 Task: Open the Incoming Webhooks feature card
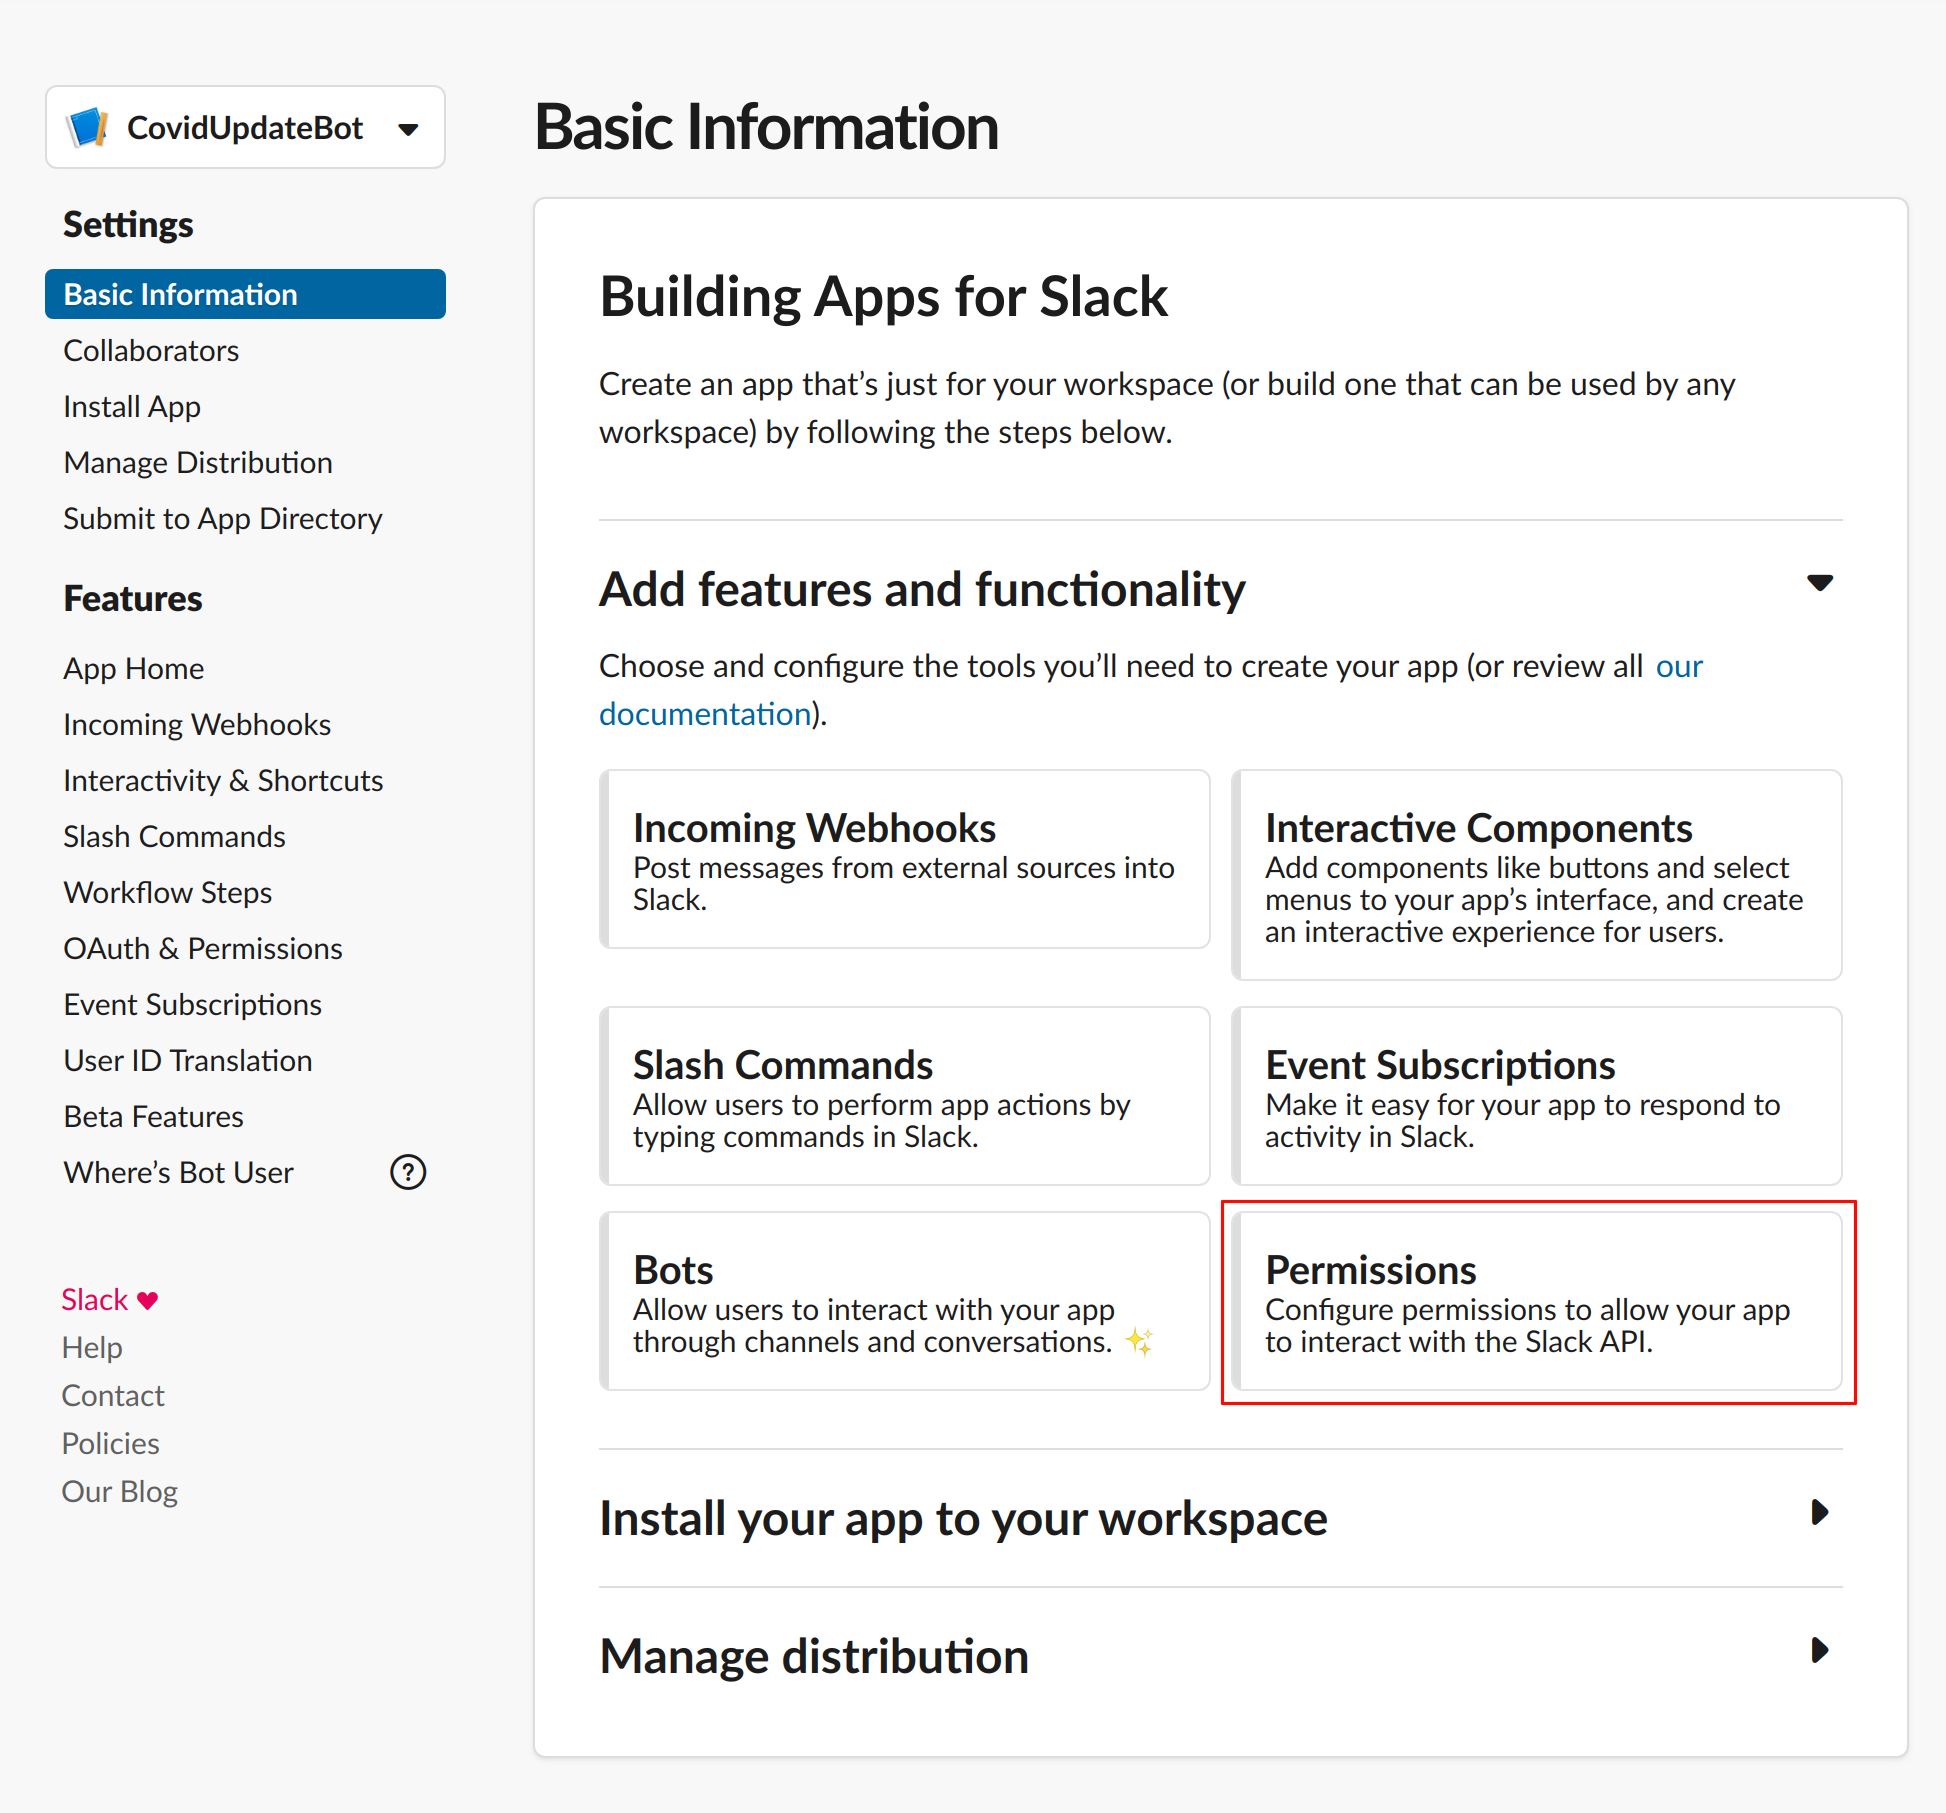click(905, 860)
